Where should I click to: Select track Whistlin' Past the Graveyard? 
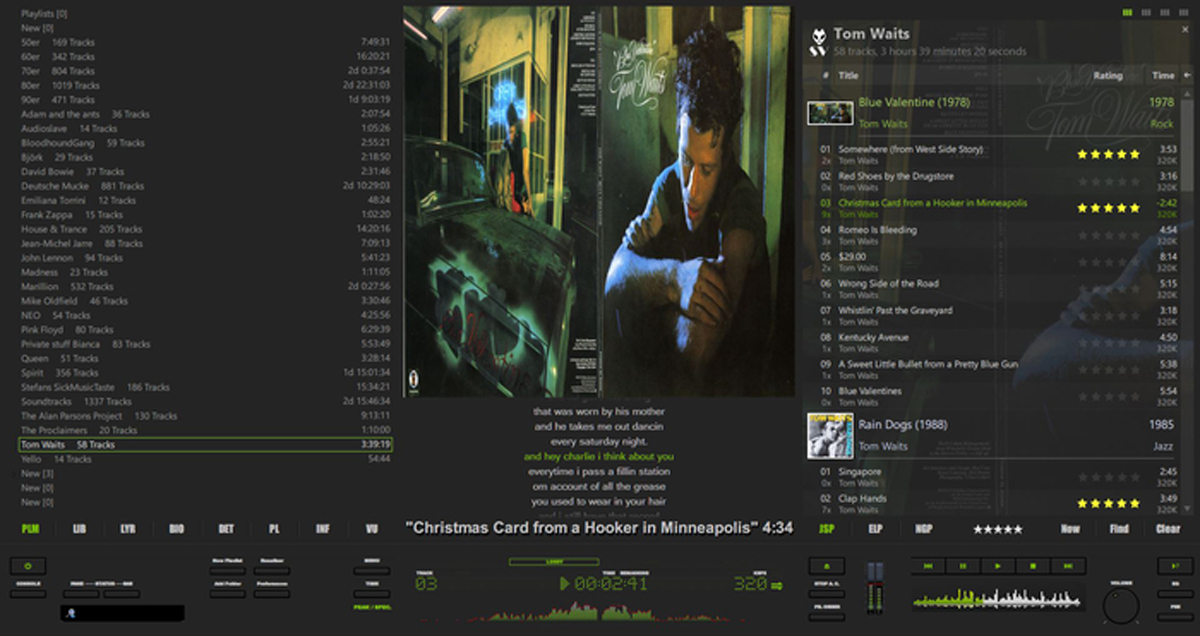pos(990,316)
